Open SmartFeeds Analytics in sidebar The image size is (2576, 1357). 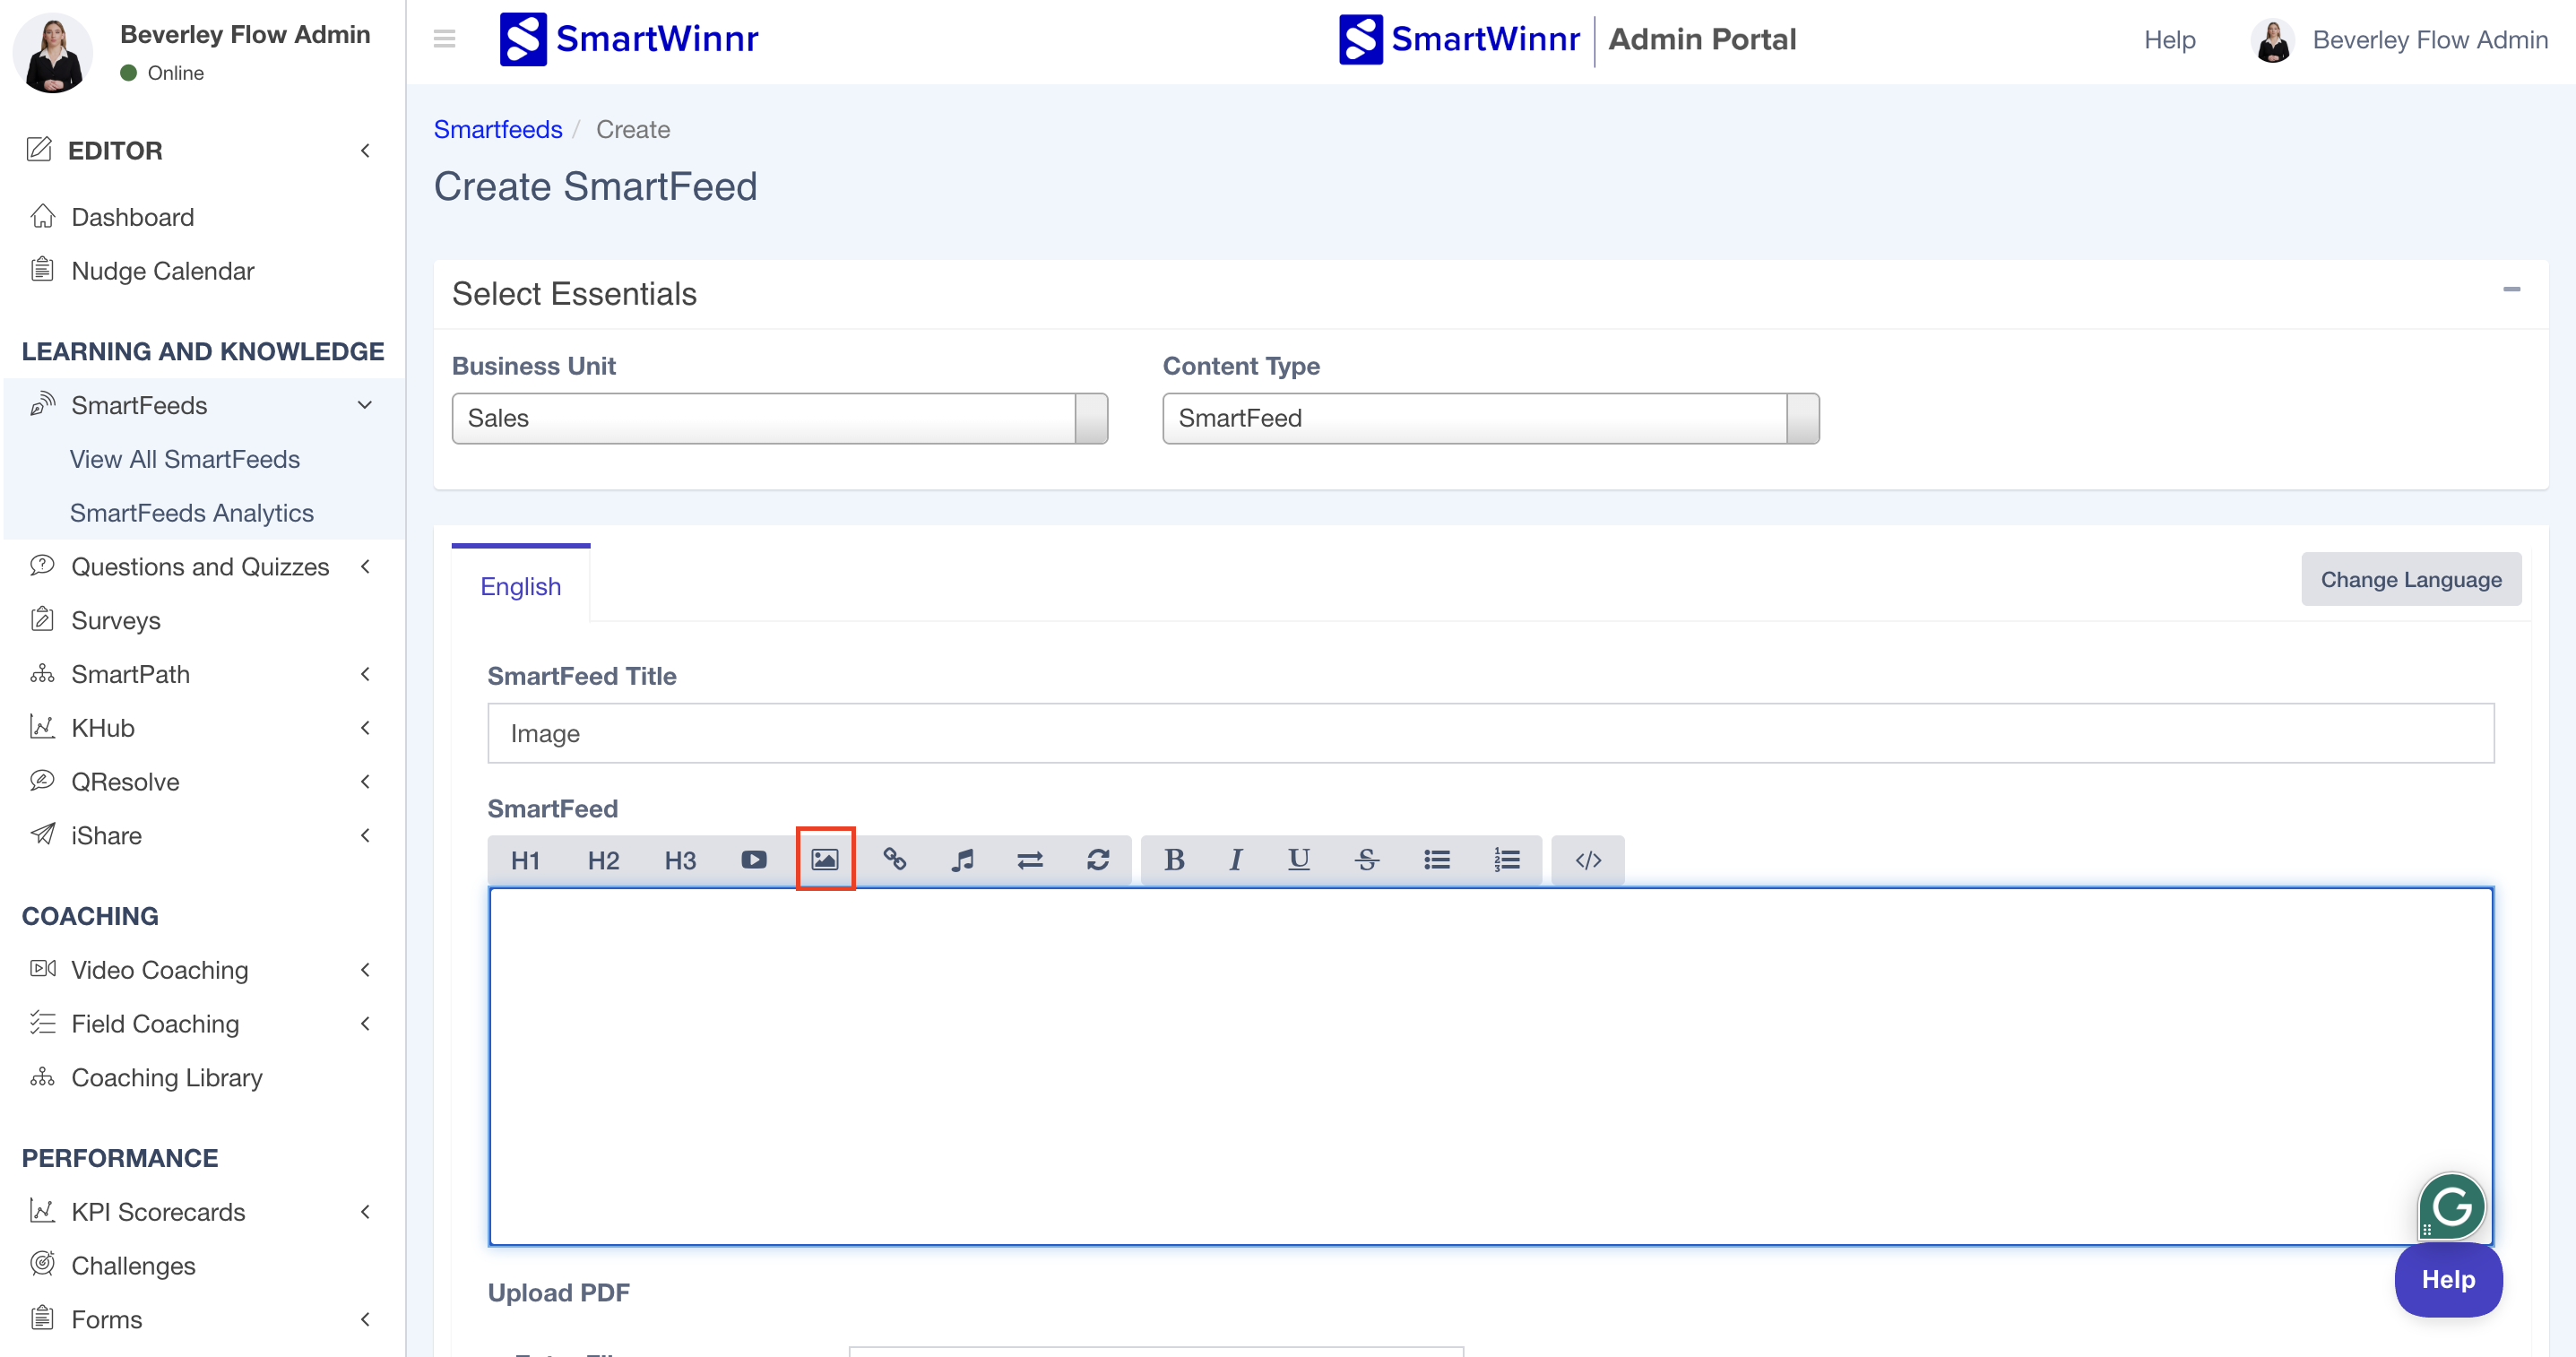tap(191, 513)
